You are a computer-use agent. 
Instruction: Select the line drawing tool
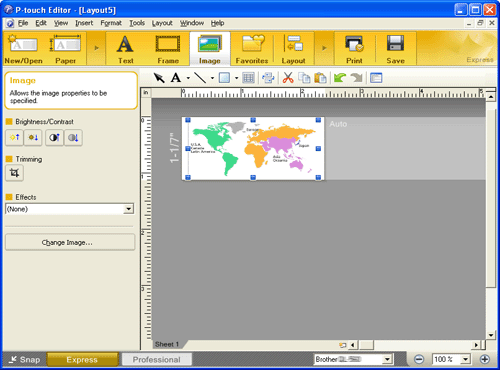coord(200,78)
